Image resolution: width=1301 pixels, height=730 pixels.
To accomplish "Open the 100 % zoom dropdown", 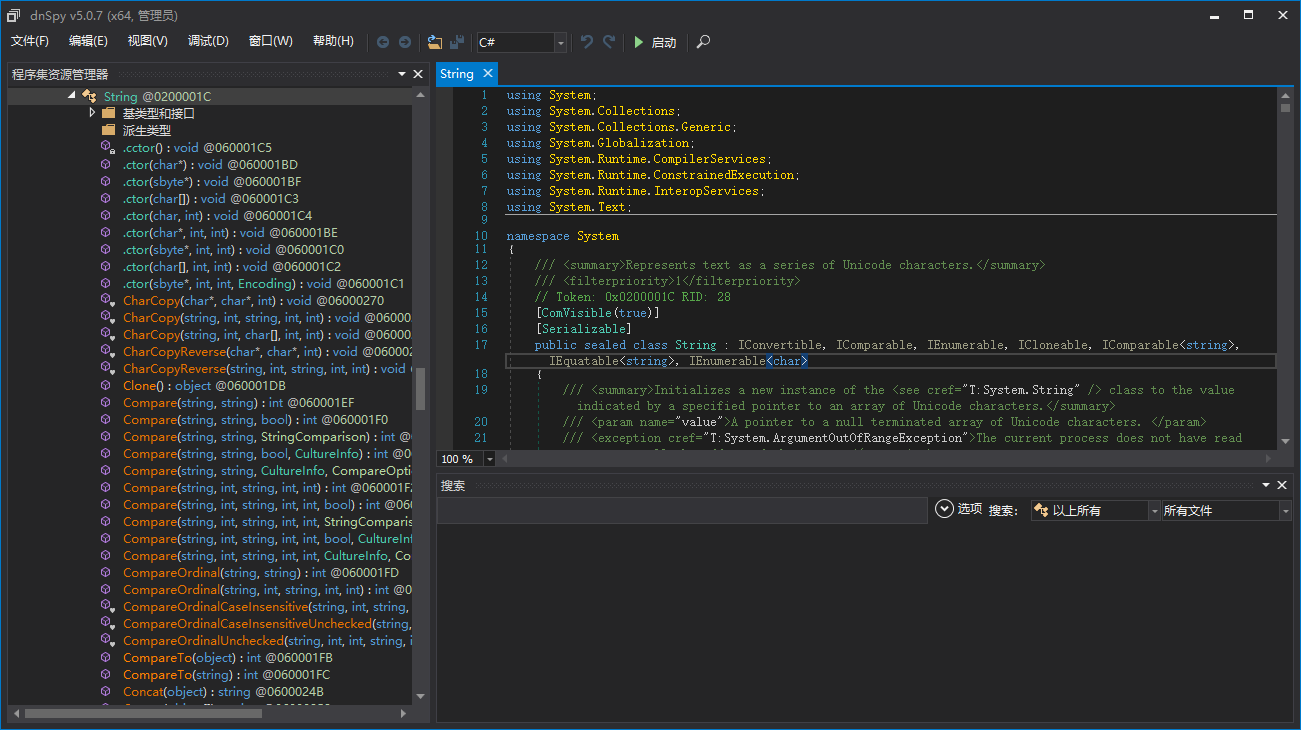I will [x=490, y=459].
